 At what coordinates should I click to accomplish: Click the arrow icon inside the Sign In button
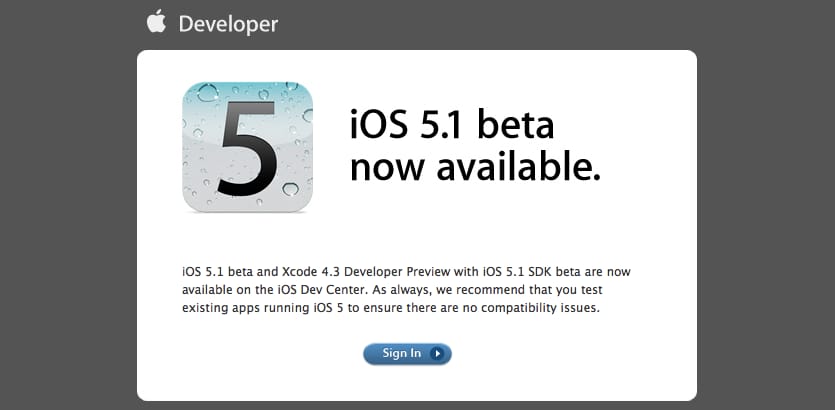(437, 354)
